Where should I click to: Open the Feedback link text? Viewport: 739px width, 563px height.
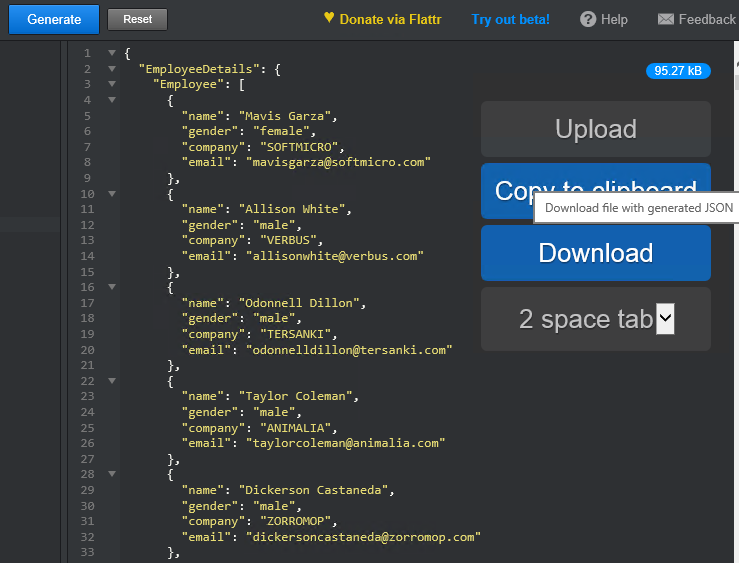[x=707, y=19]
